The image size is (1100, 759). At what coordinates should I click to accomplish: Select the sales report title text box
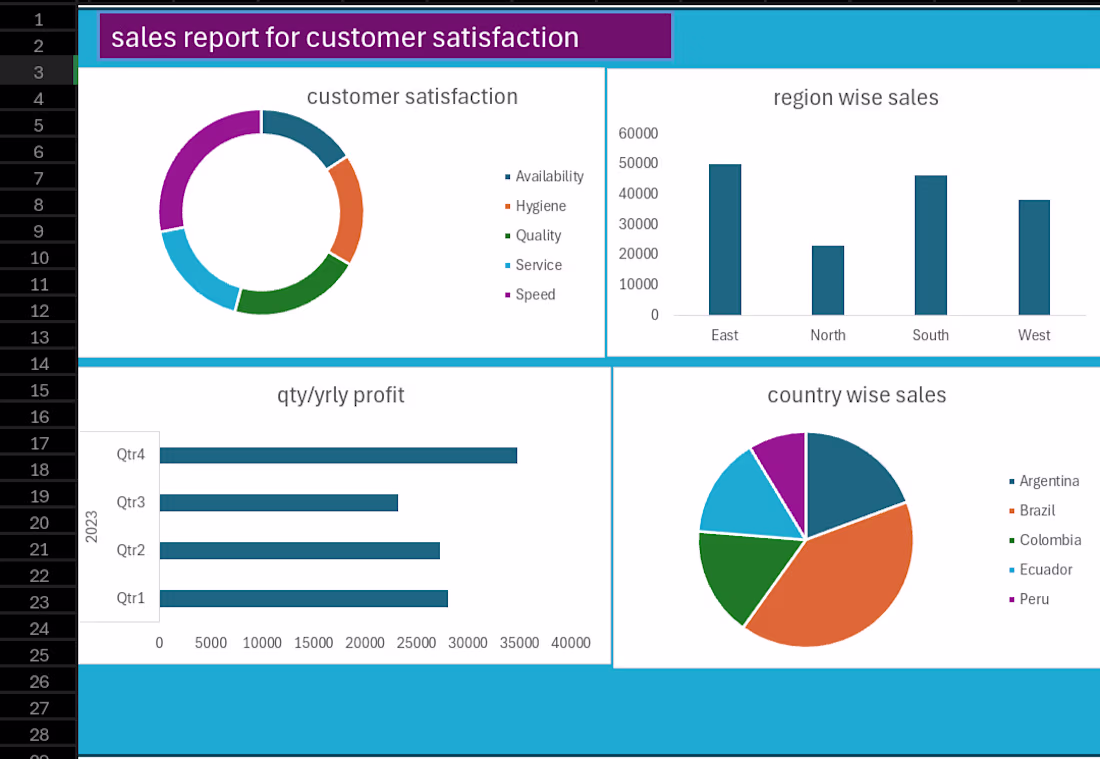(x=385, y=36)
